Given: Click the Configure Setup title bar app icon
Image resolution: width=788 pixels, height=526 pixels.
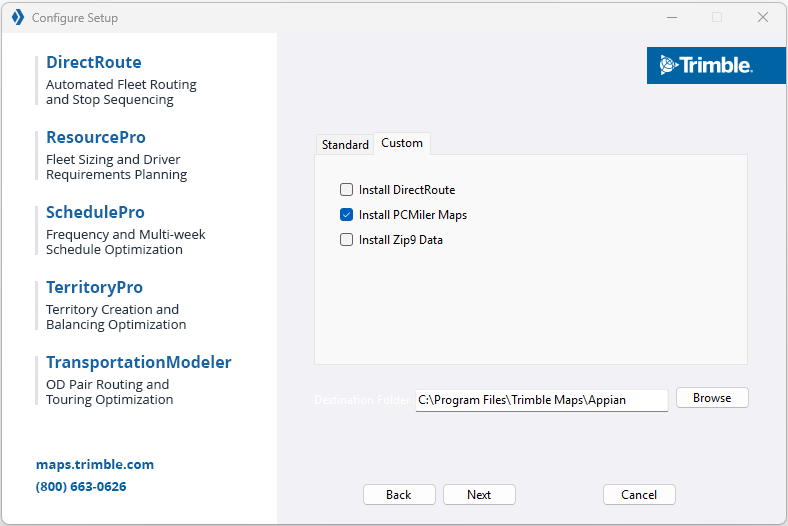Looking at the screenshot, I should [x=18, y=18].
